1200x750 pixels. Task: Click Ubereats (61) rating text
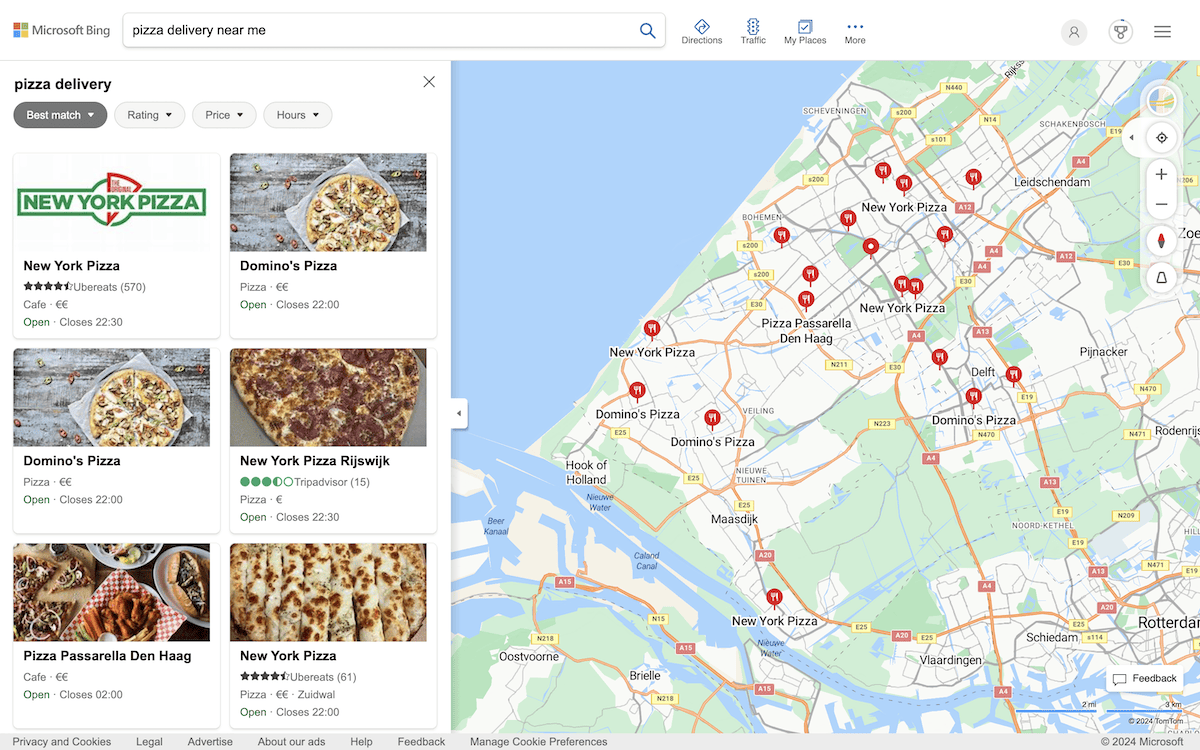pyautogui.click(x=323, y=677)
